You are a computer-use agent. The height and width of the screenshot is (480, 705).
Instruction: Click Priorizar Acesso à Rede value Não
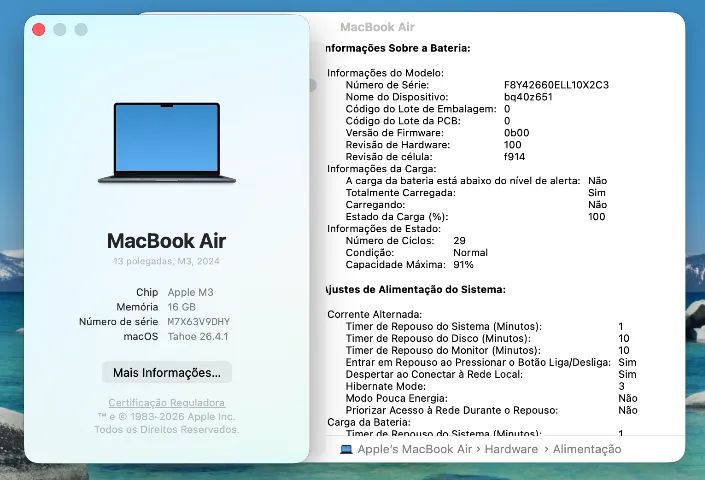coord(628,410)
